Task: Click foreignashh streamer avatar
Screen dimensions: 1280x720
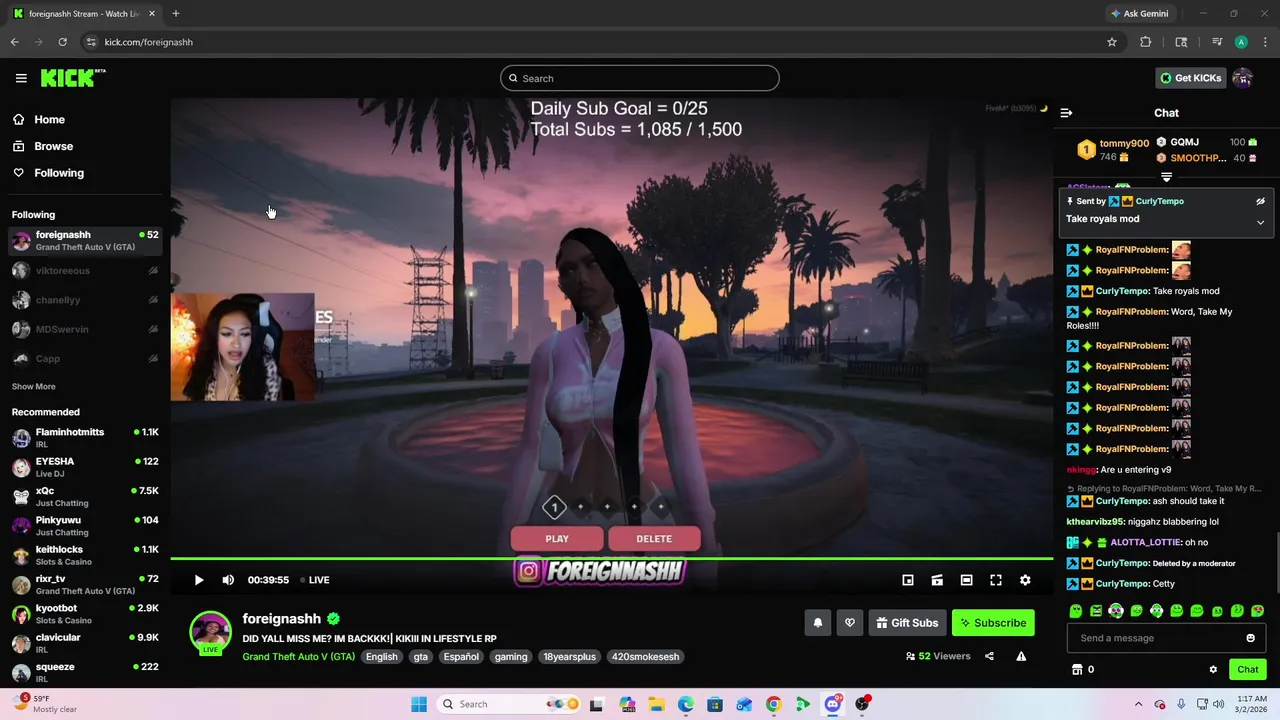Action: click(211, 633)
